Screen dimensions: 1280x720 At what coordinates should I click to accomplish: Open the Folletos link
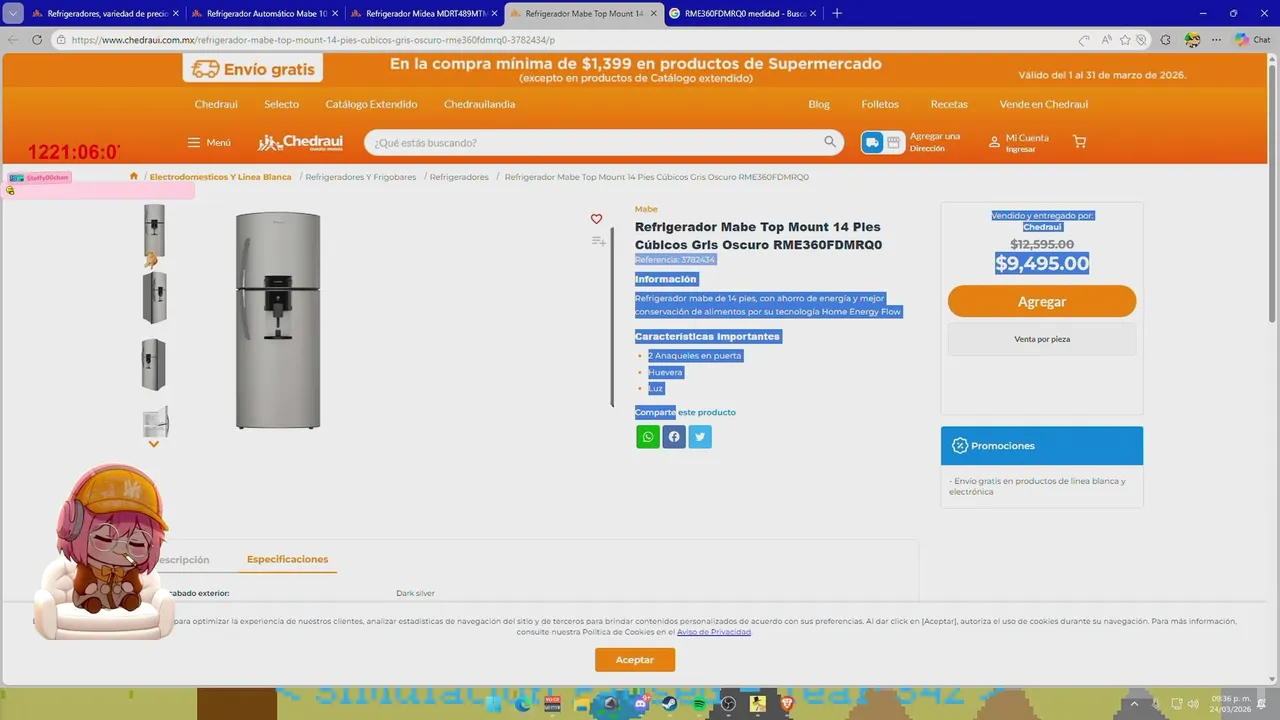[880, 104]
